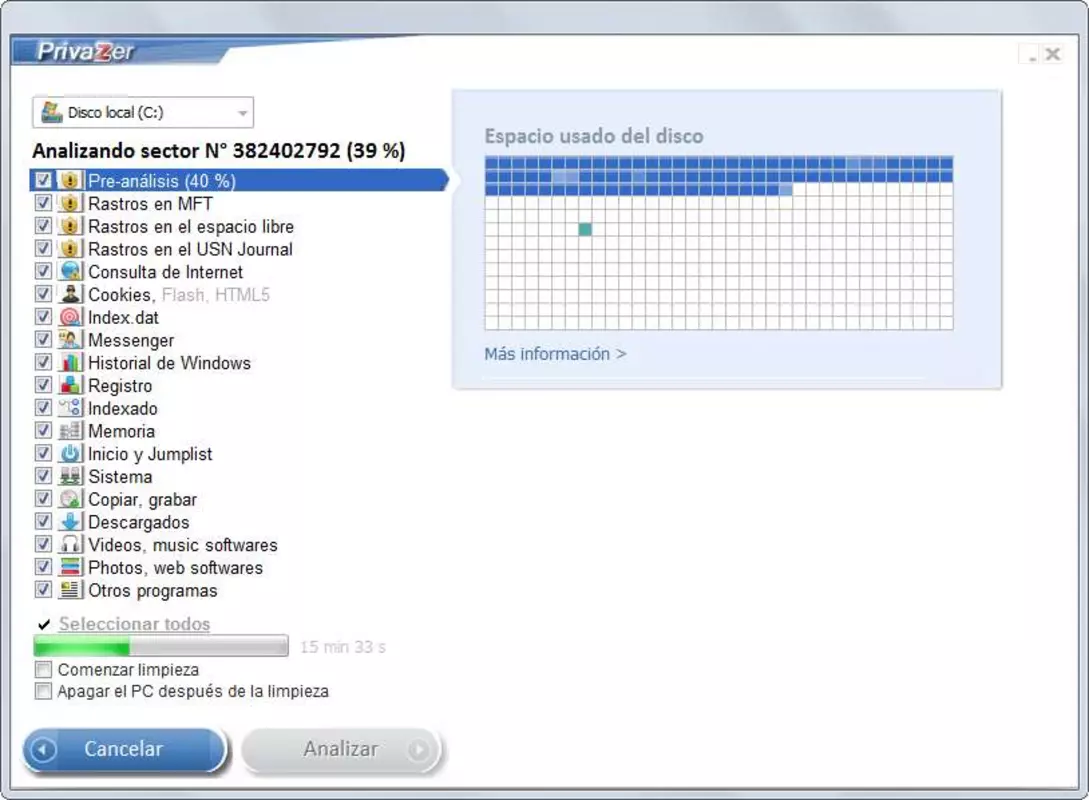
Task: Select the Historial de Windows row
Action: [x=169, y=362]
